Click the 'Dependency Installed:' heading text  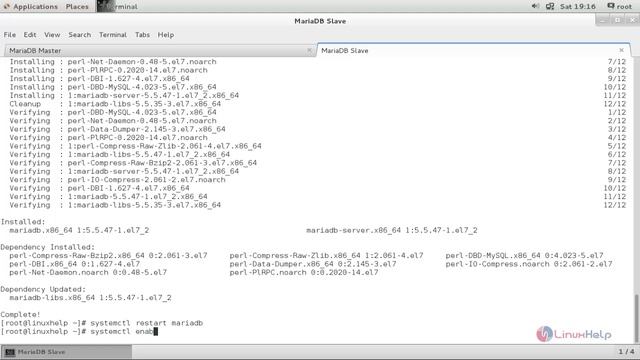click(47, 247)
